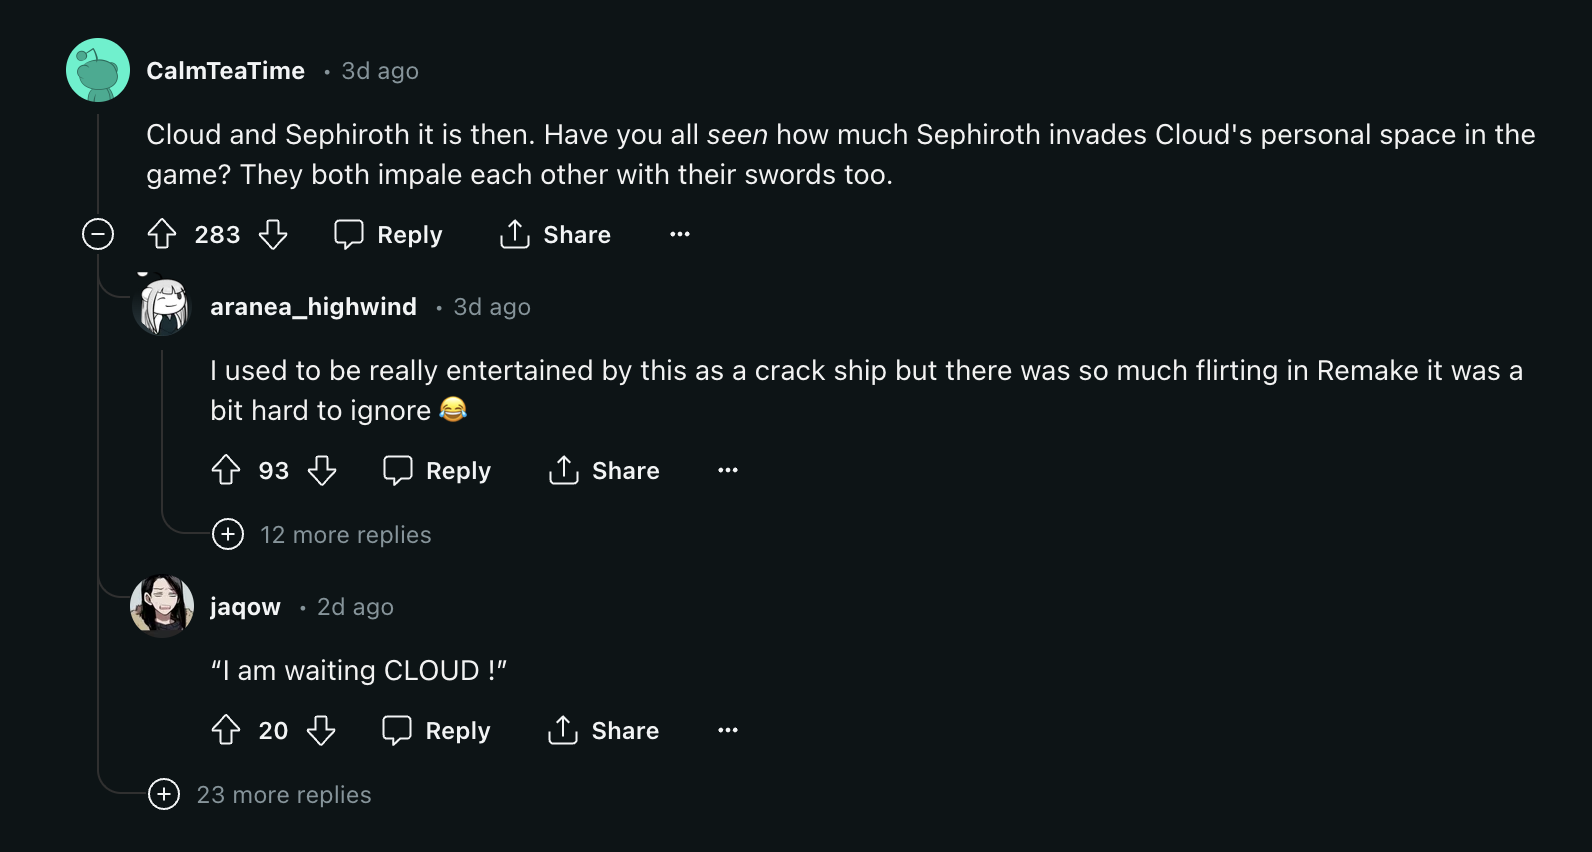Upvote jaqow's comment

(x=226, y=731)
